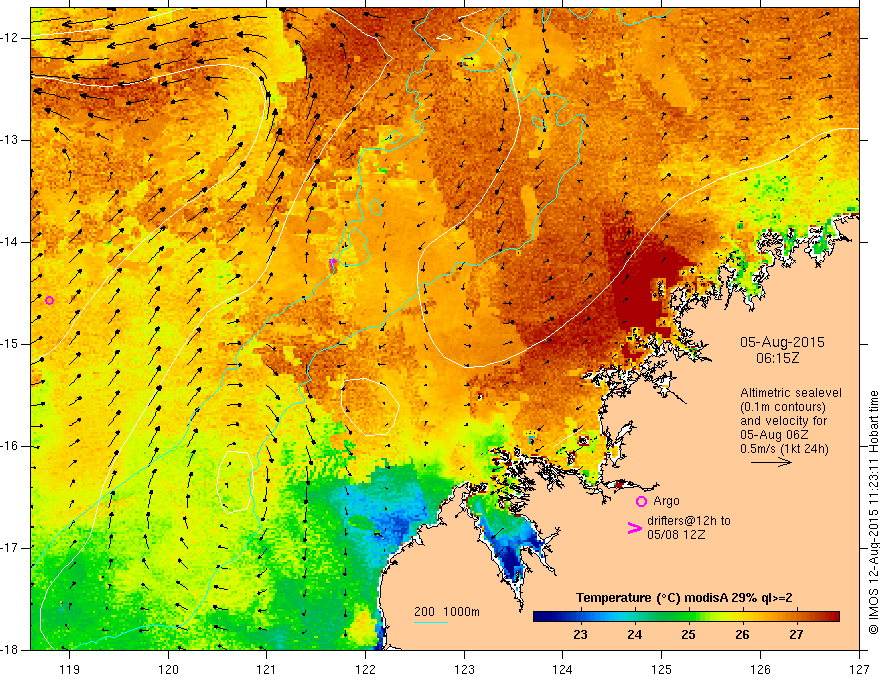The width and height of the screenshot is (880, 680).
Task: Click the dark blue end of the temperature colorbar
Action: click(540, 617)
